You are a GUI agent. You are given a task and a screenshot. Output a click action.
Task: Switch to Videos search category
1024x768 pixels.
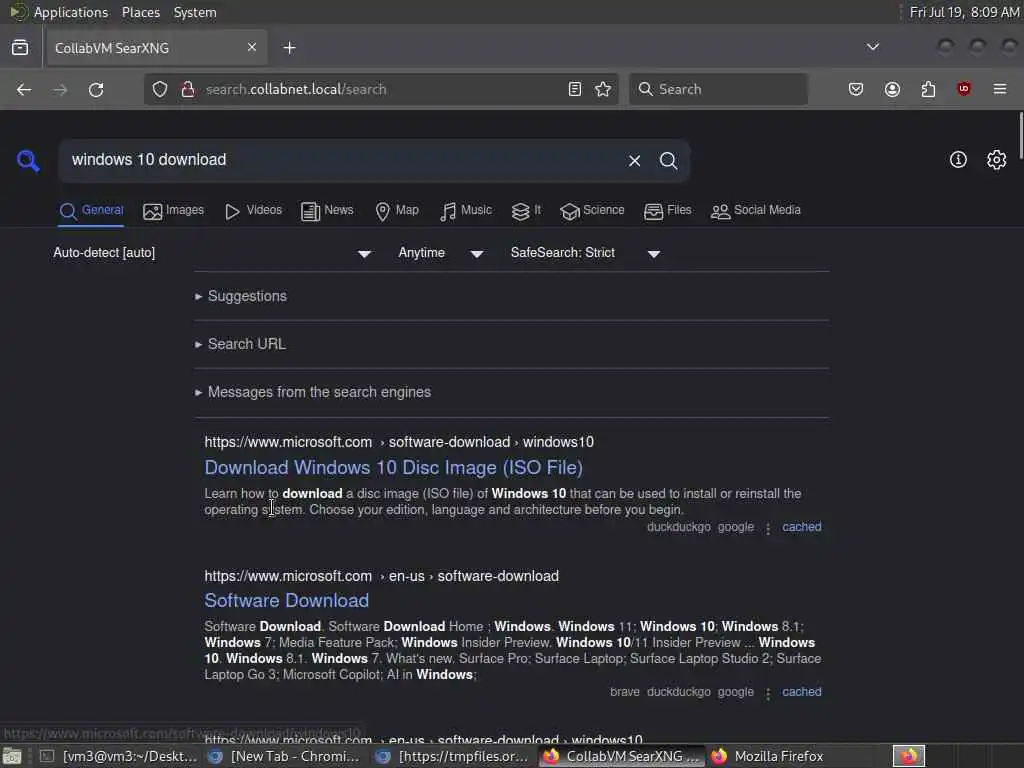point(253,211)
